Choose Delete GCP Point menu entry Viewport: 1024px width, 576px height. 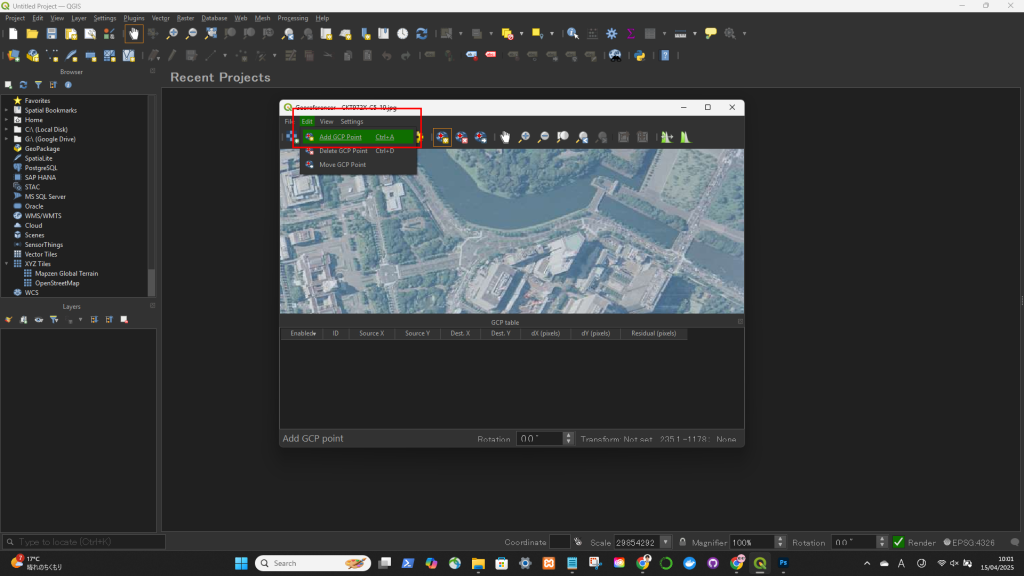point(343,151)
